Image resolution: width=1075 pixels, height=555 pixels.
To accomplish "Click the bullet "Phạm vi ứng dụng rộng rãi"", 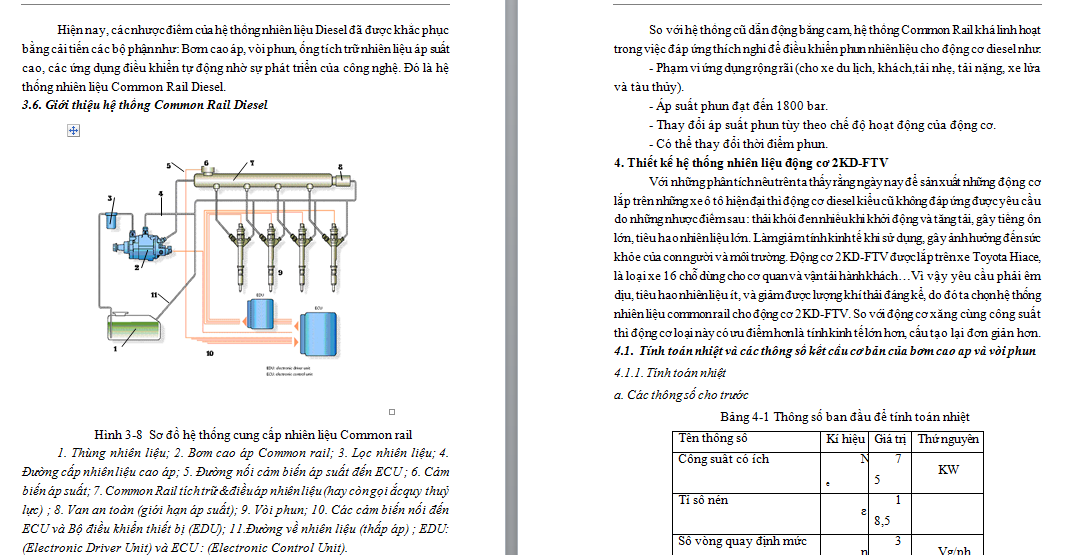I will coord(828,77).
